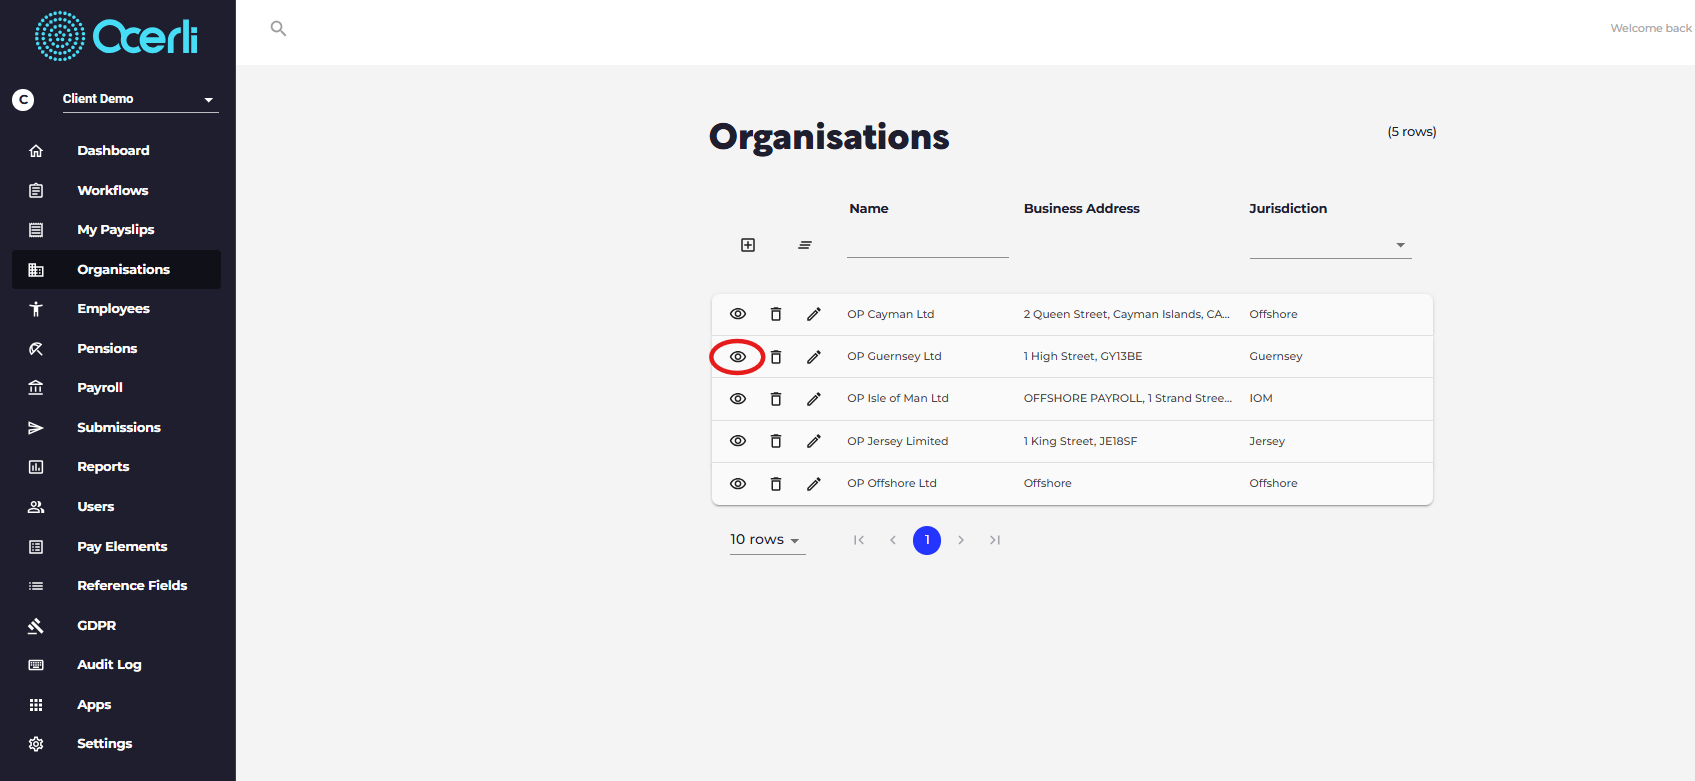Select page 1 pagination button
The width and height of the screenshot is (1695, 781).
pos(927,540)
